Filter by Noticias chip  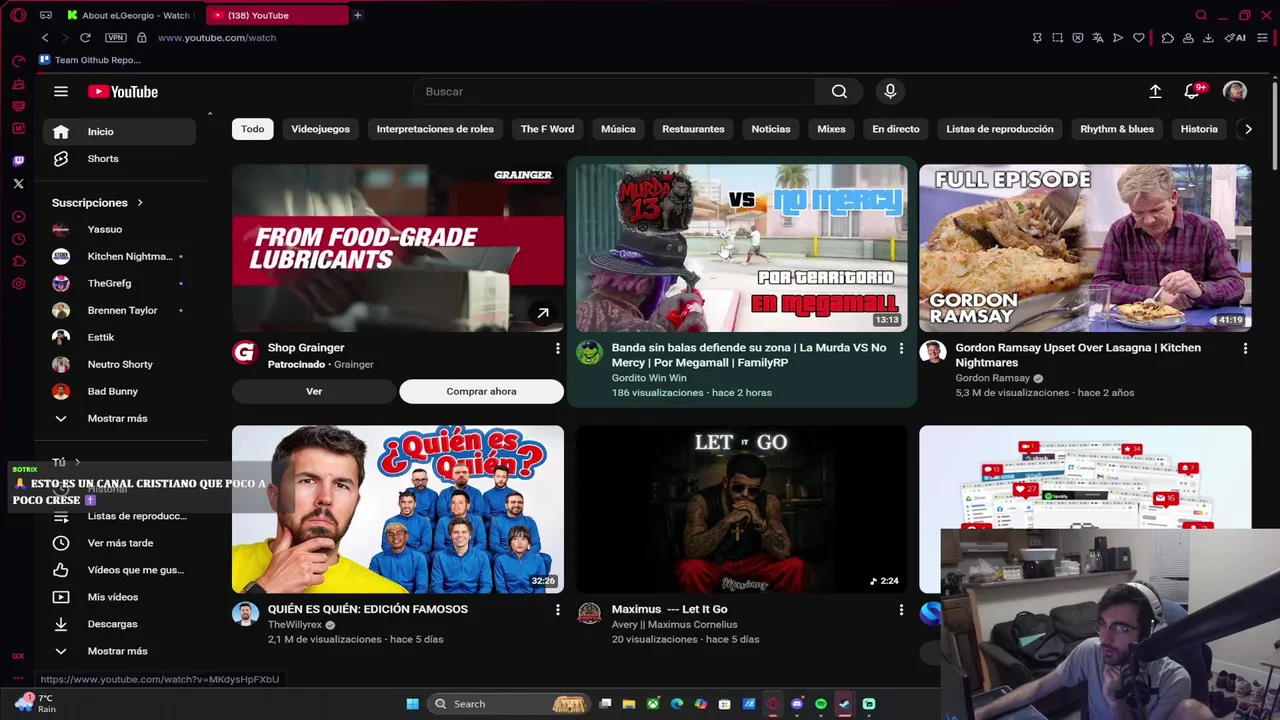click(x=771, y=128)
